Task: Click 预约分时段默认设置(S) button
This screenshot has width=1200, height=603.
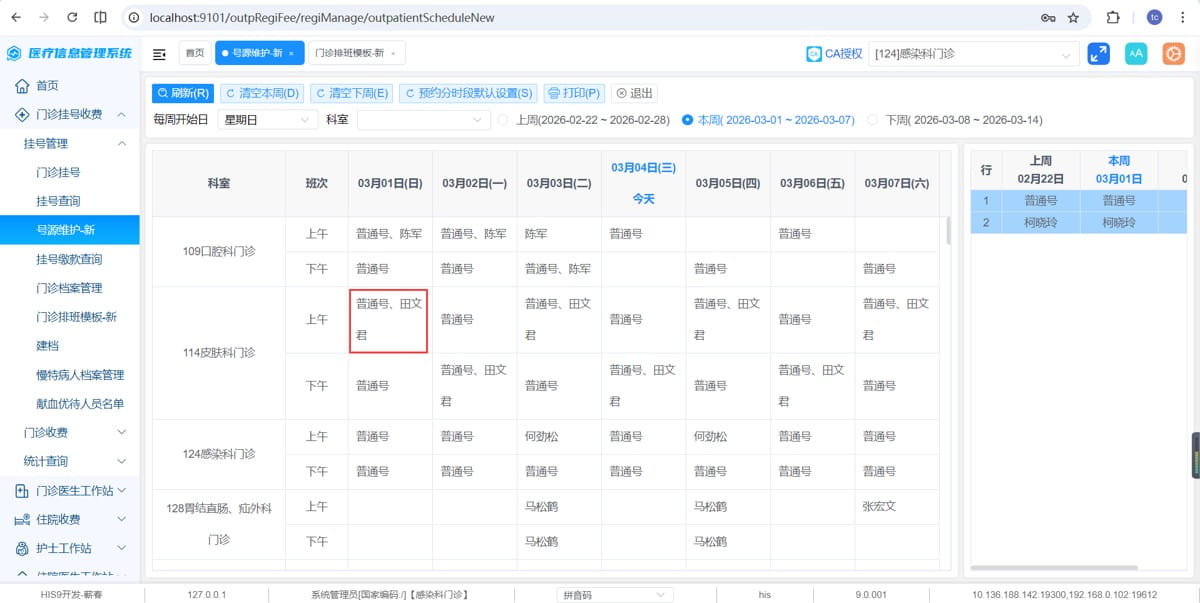Action: pyautogui.click(x=468, y=93)
